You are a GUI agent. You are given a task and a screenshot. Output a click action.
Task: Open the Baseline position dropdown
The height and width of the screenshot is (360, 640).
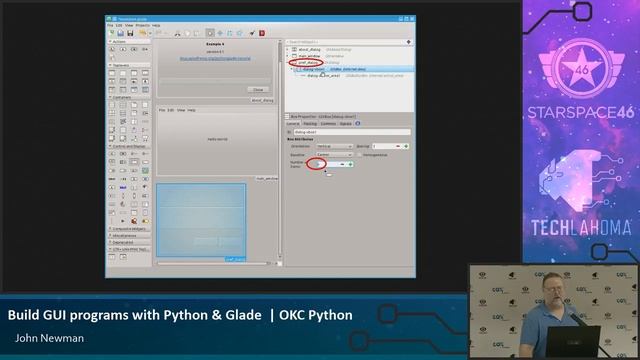tap(334, 155)
